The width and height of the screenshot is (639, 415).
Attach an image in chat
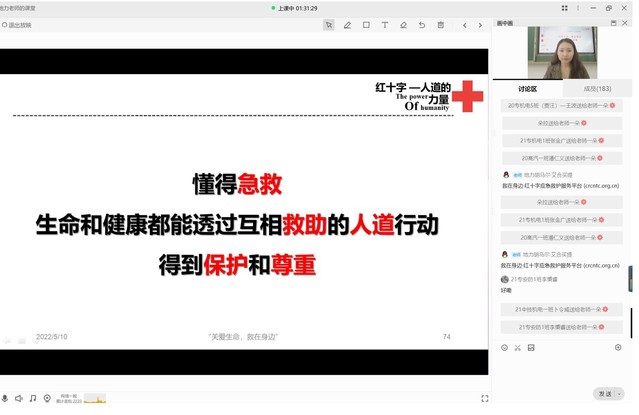pos(531,348)
